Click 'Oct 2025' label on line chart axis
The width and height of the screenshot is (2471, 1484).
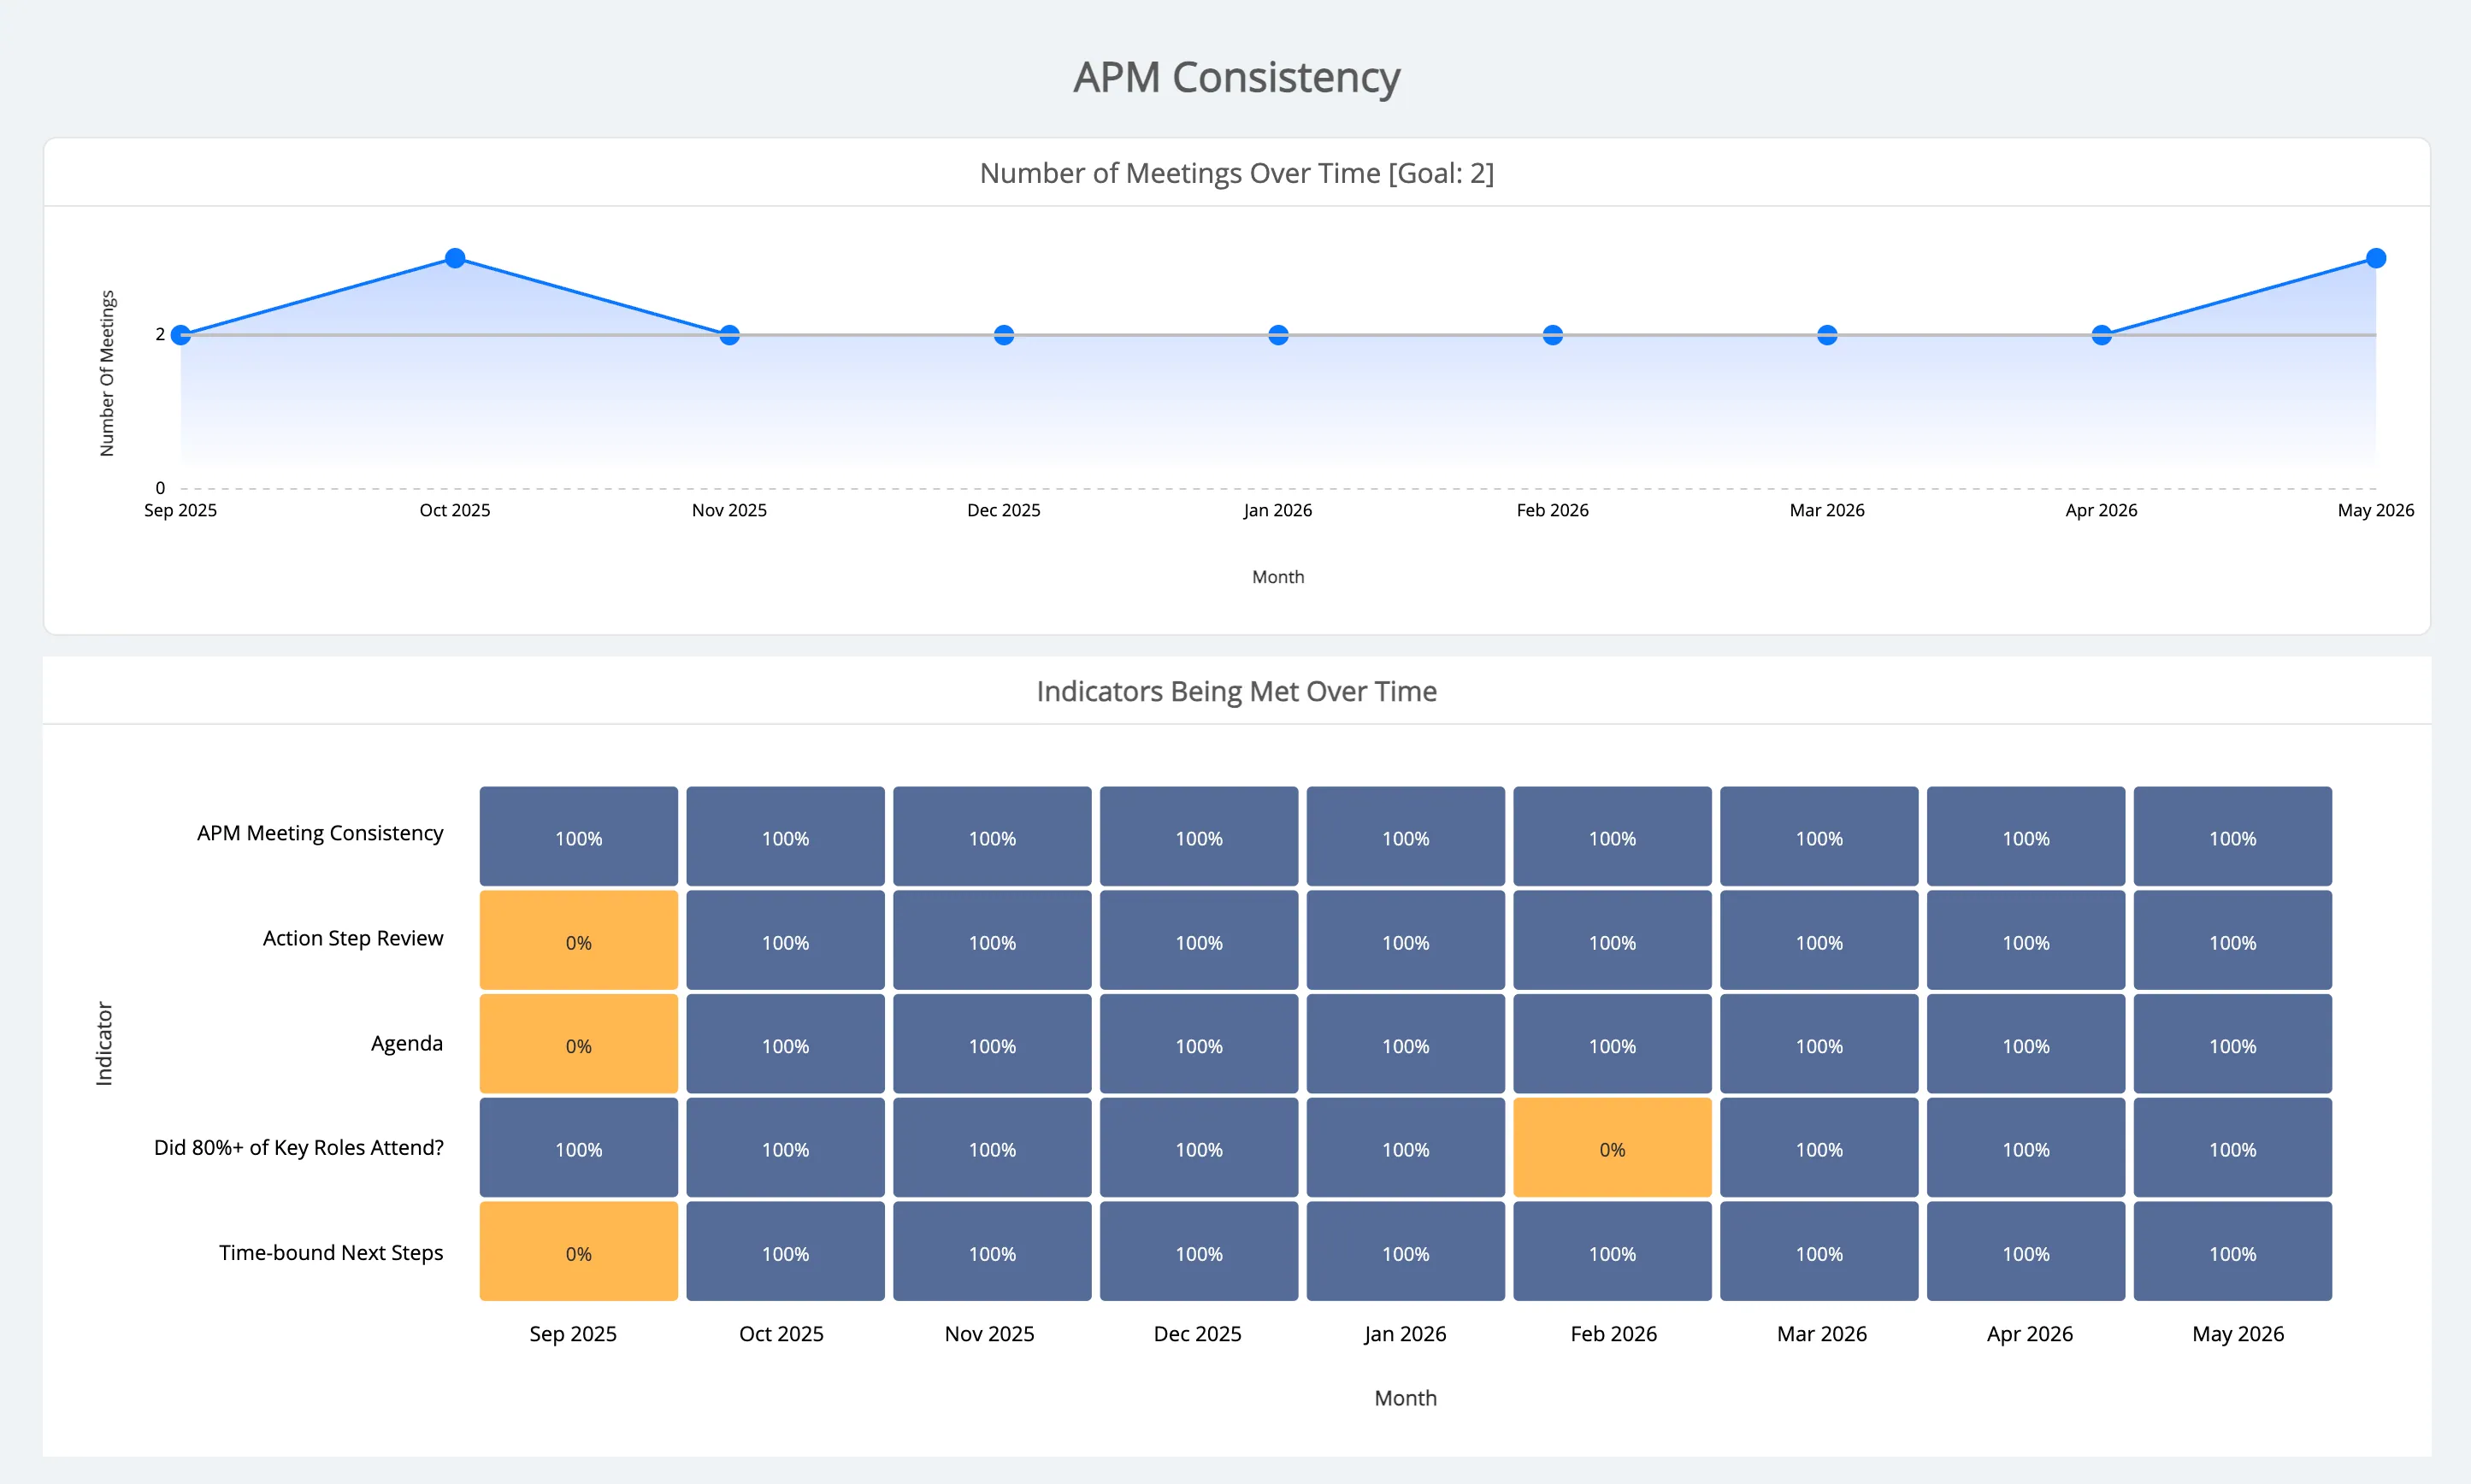point(455,510)
